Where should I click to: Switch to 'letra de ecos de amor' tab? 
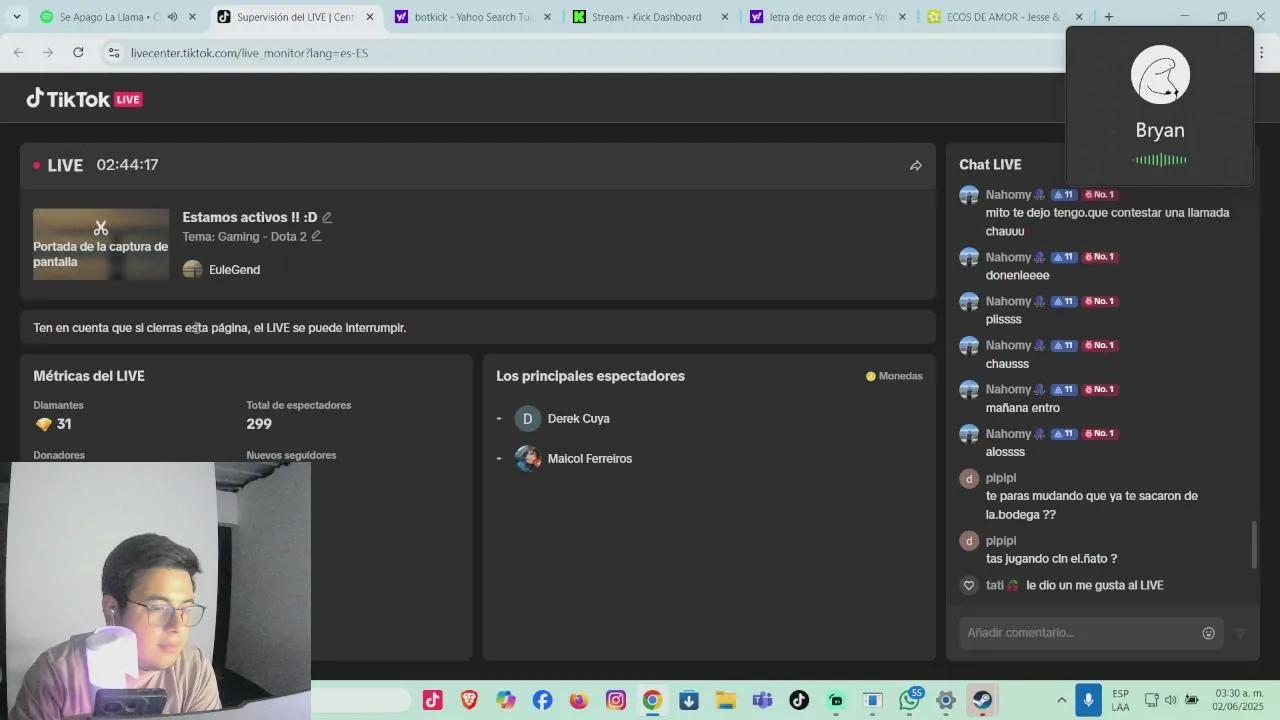click(x=825, y=17)
